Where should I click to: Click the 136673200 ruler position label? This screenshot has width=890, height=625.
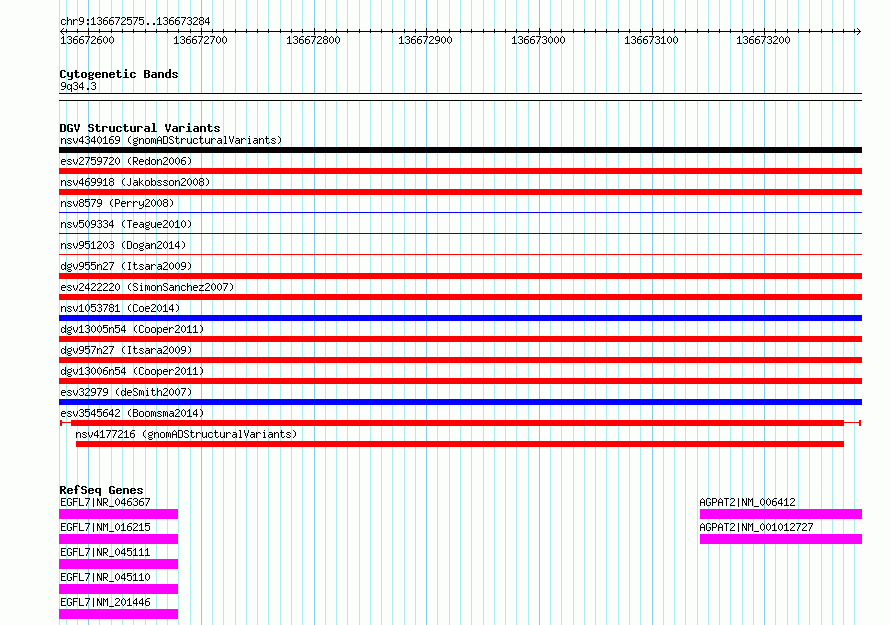(763, 40)
